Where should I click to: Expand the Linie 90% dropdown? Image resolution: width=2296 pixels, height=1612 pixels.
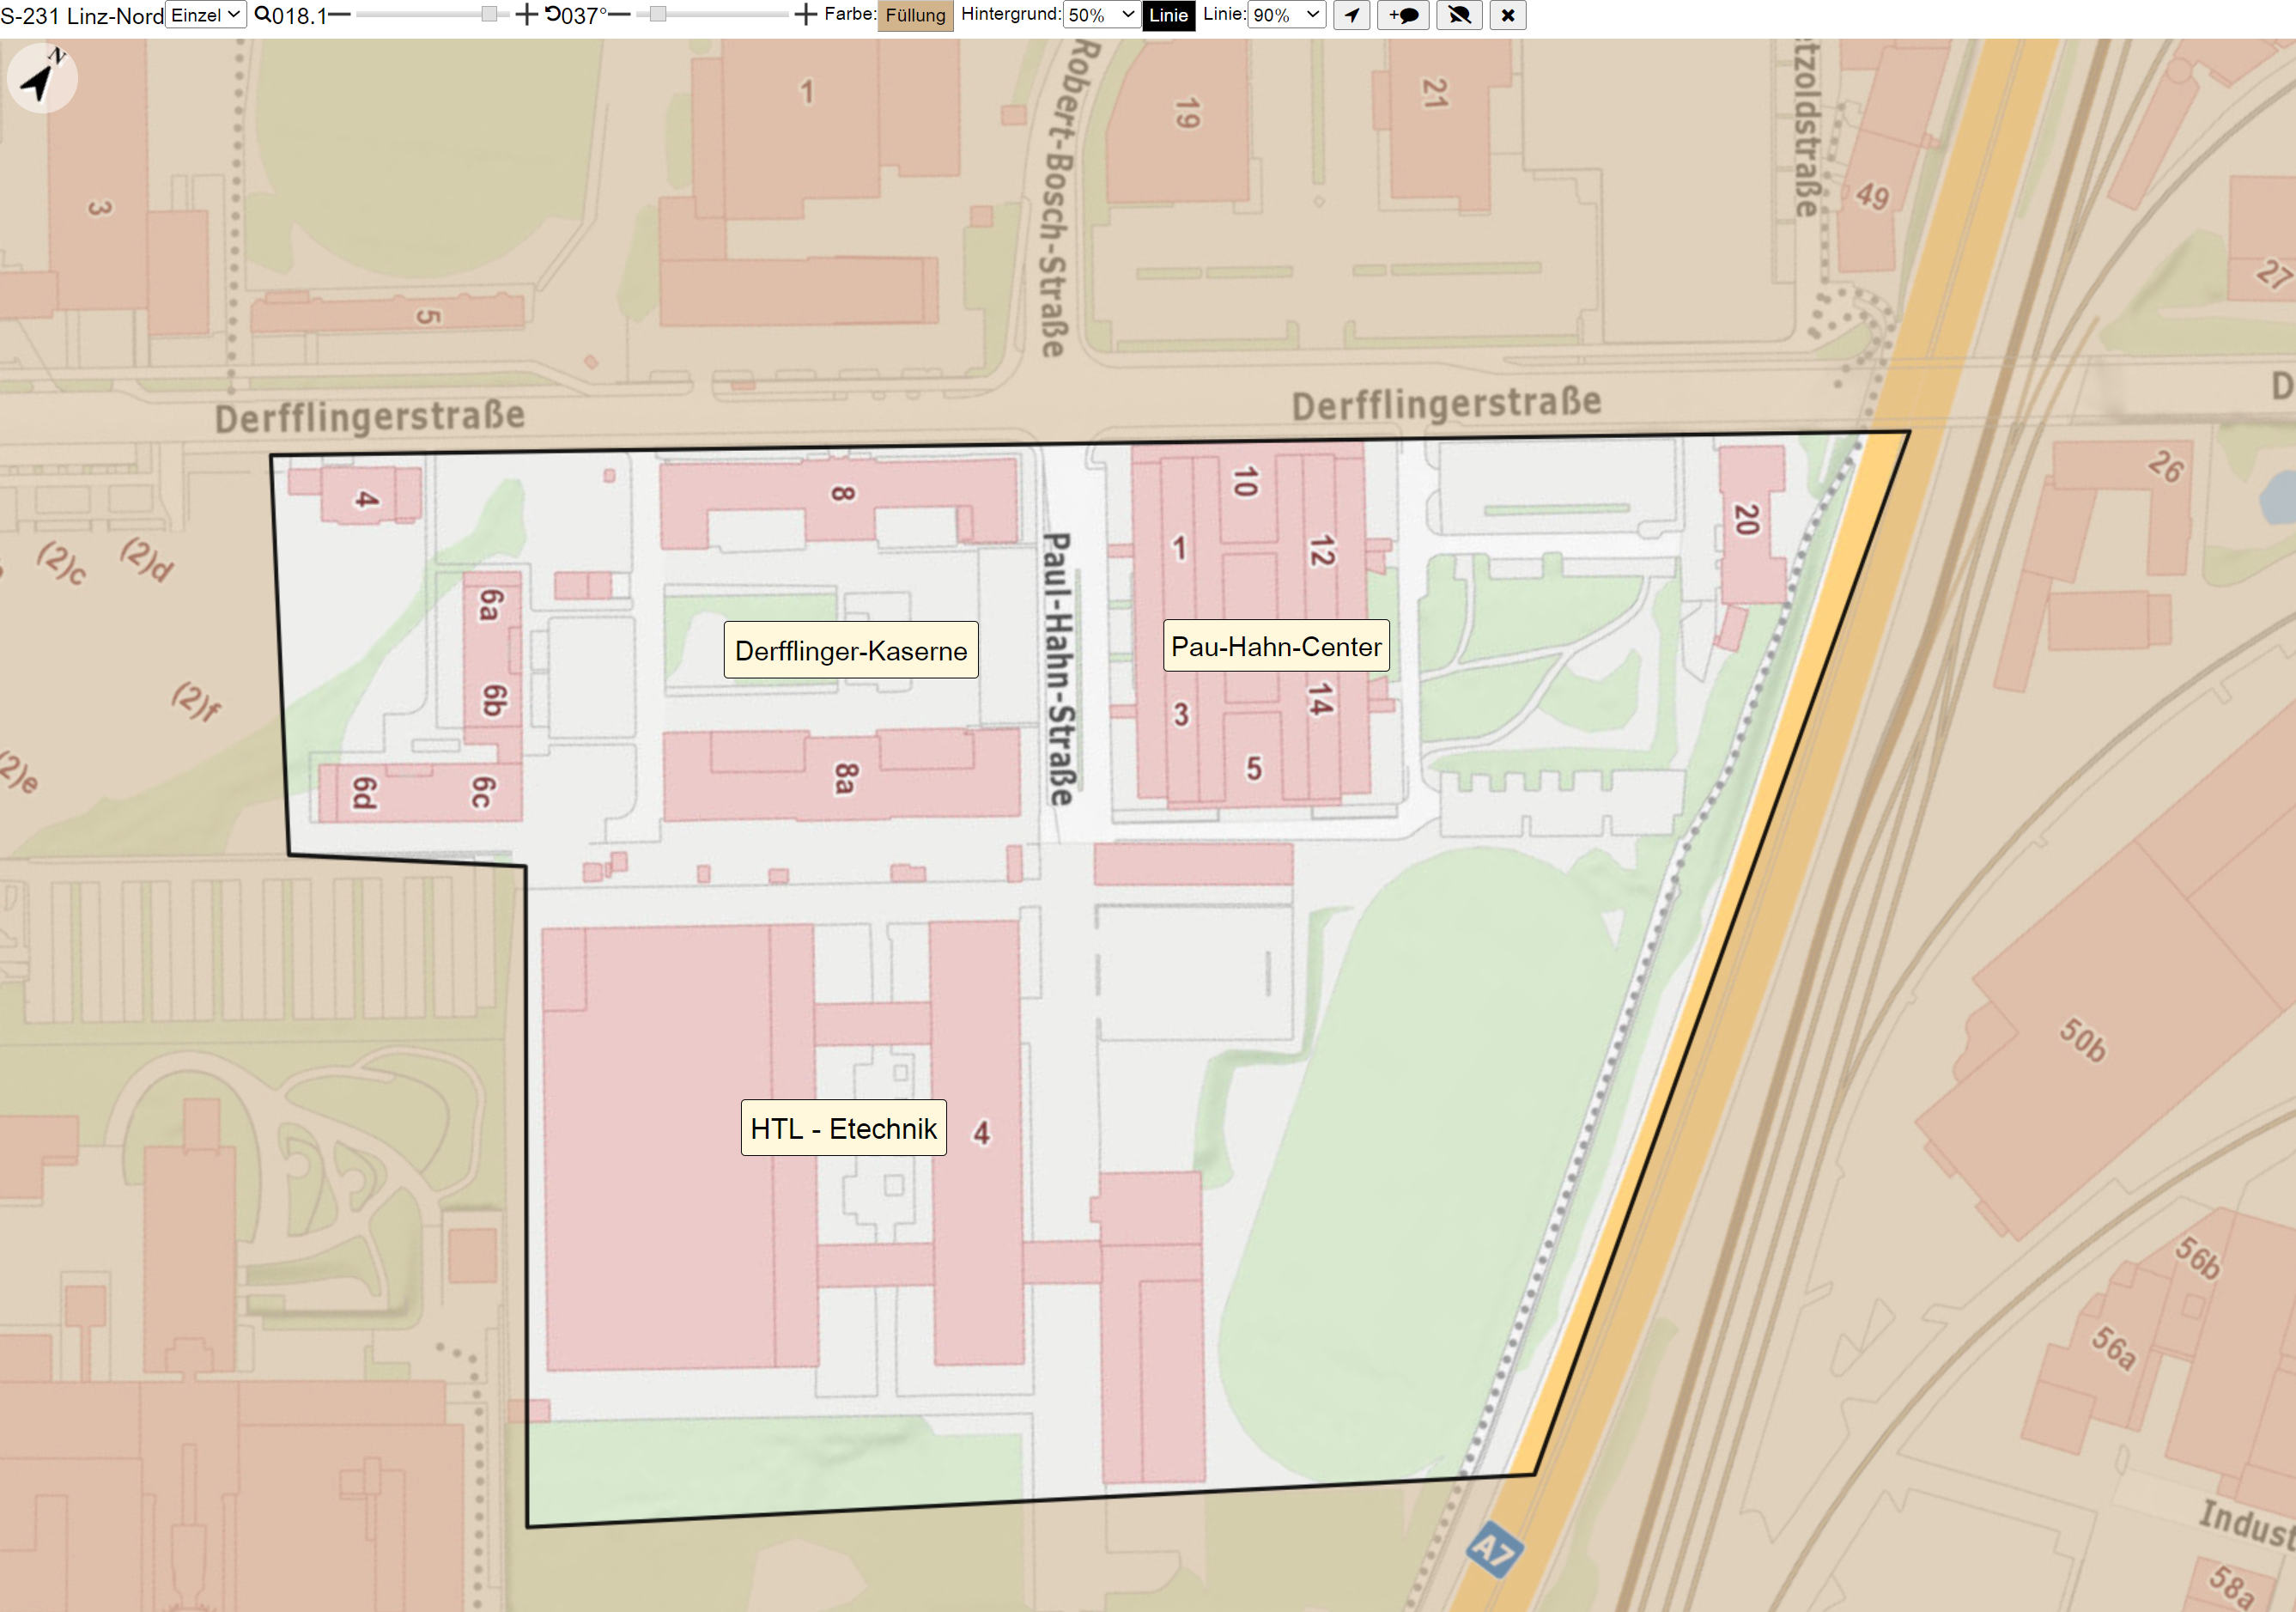(x=1286, y=15)
